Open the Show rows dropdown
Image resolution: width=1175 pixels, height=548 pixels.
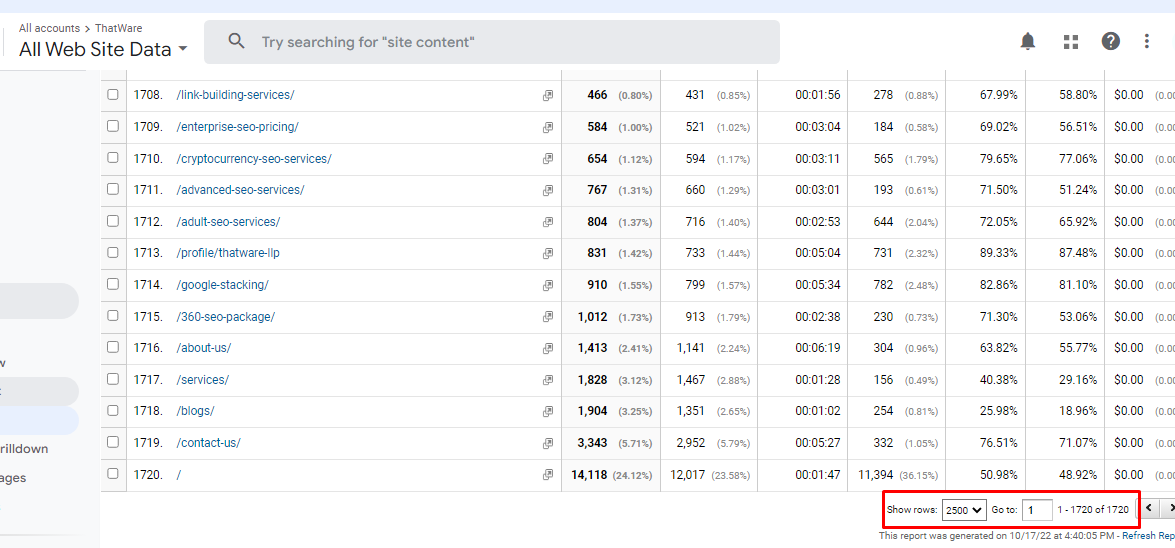tap(964, 510)
